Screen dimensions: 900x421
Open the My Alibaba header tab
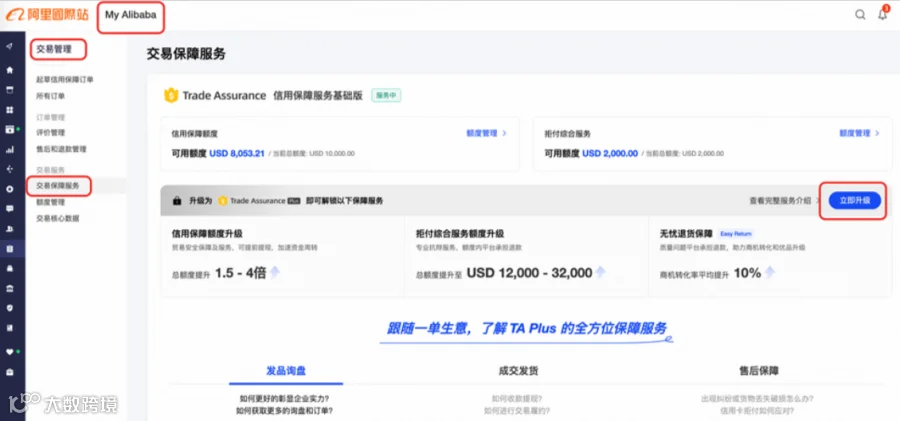point(131,16)
